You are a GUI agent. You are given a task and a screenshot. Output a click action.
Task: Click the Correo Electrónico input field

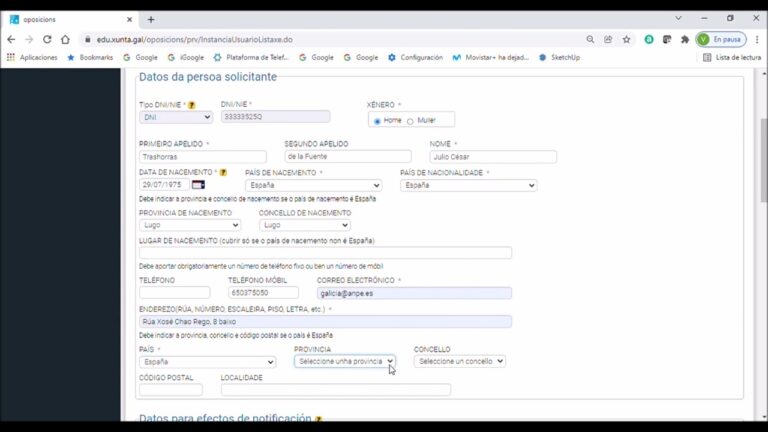[415, 293]
